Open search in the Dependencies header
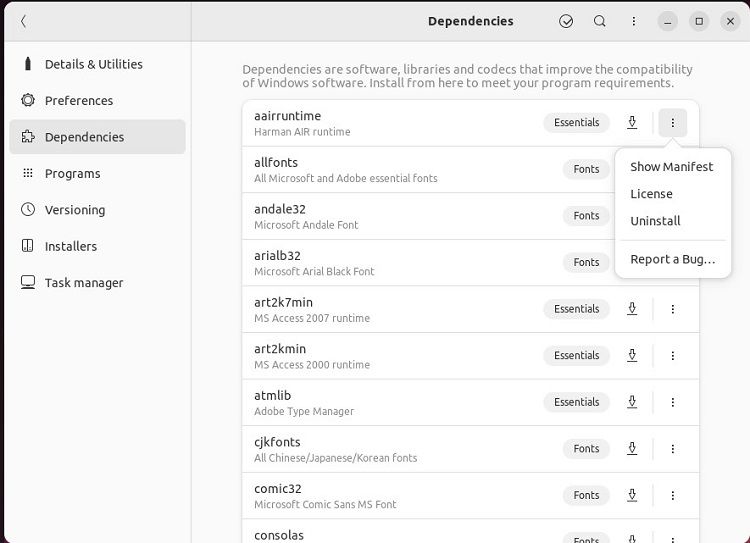 click(x=600, y=21)
